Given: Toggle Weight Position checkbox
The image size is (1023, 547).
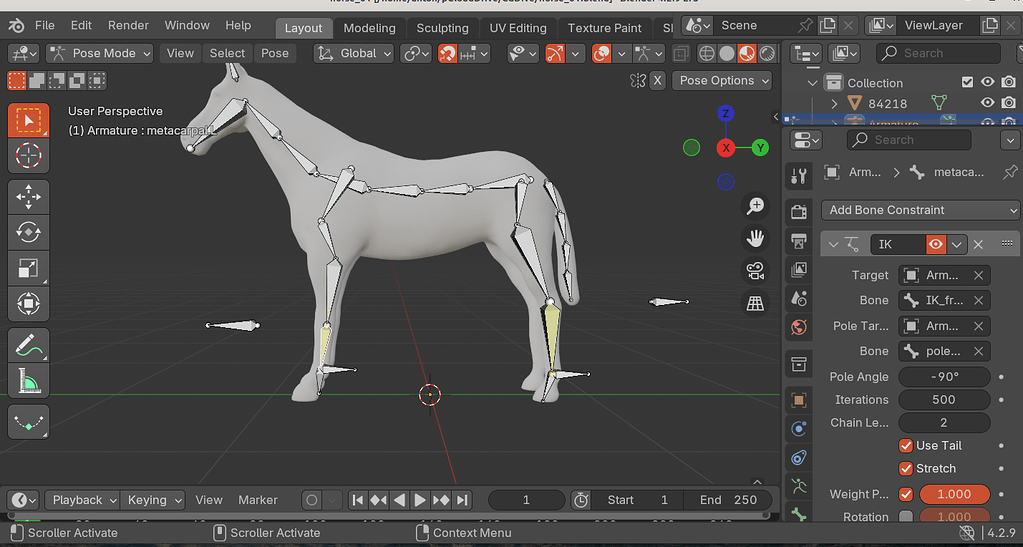Looking at the screenshot, I should point(906,494).
